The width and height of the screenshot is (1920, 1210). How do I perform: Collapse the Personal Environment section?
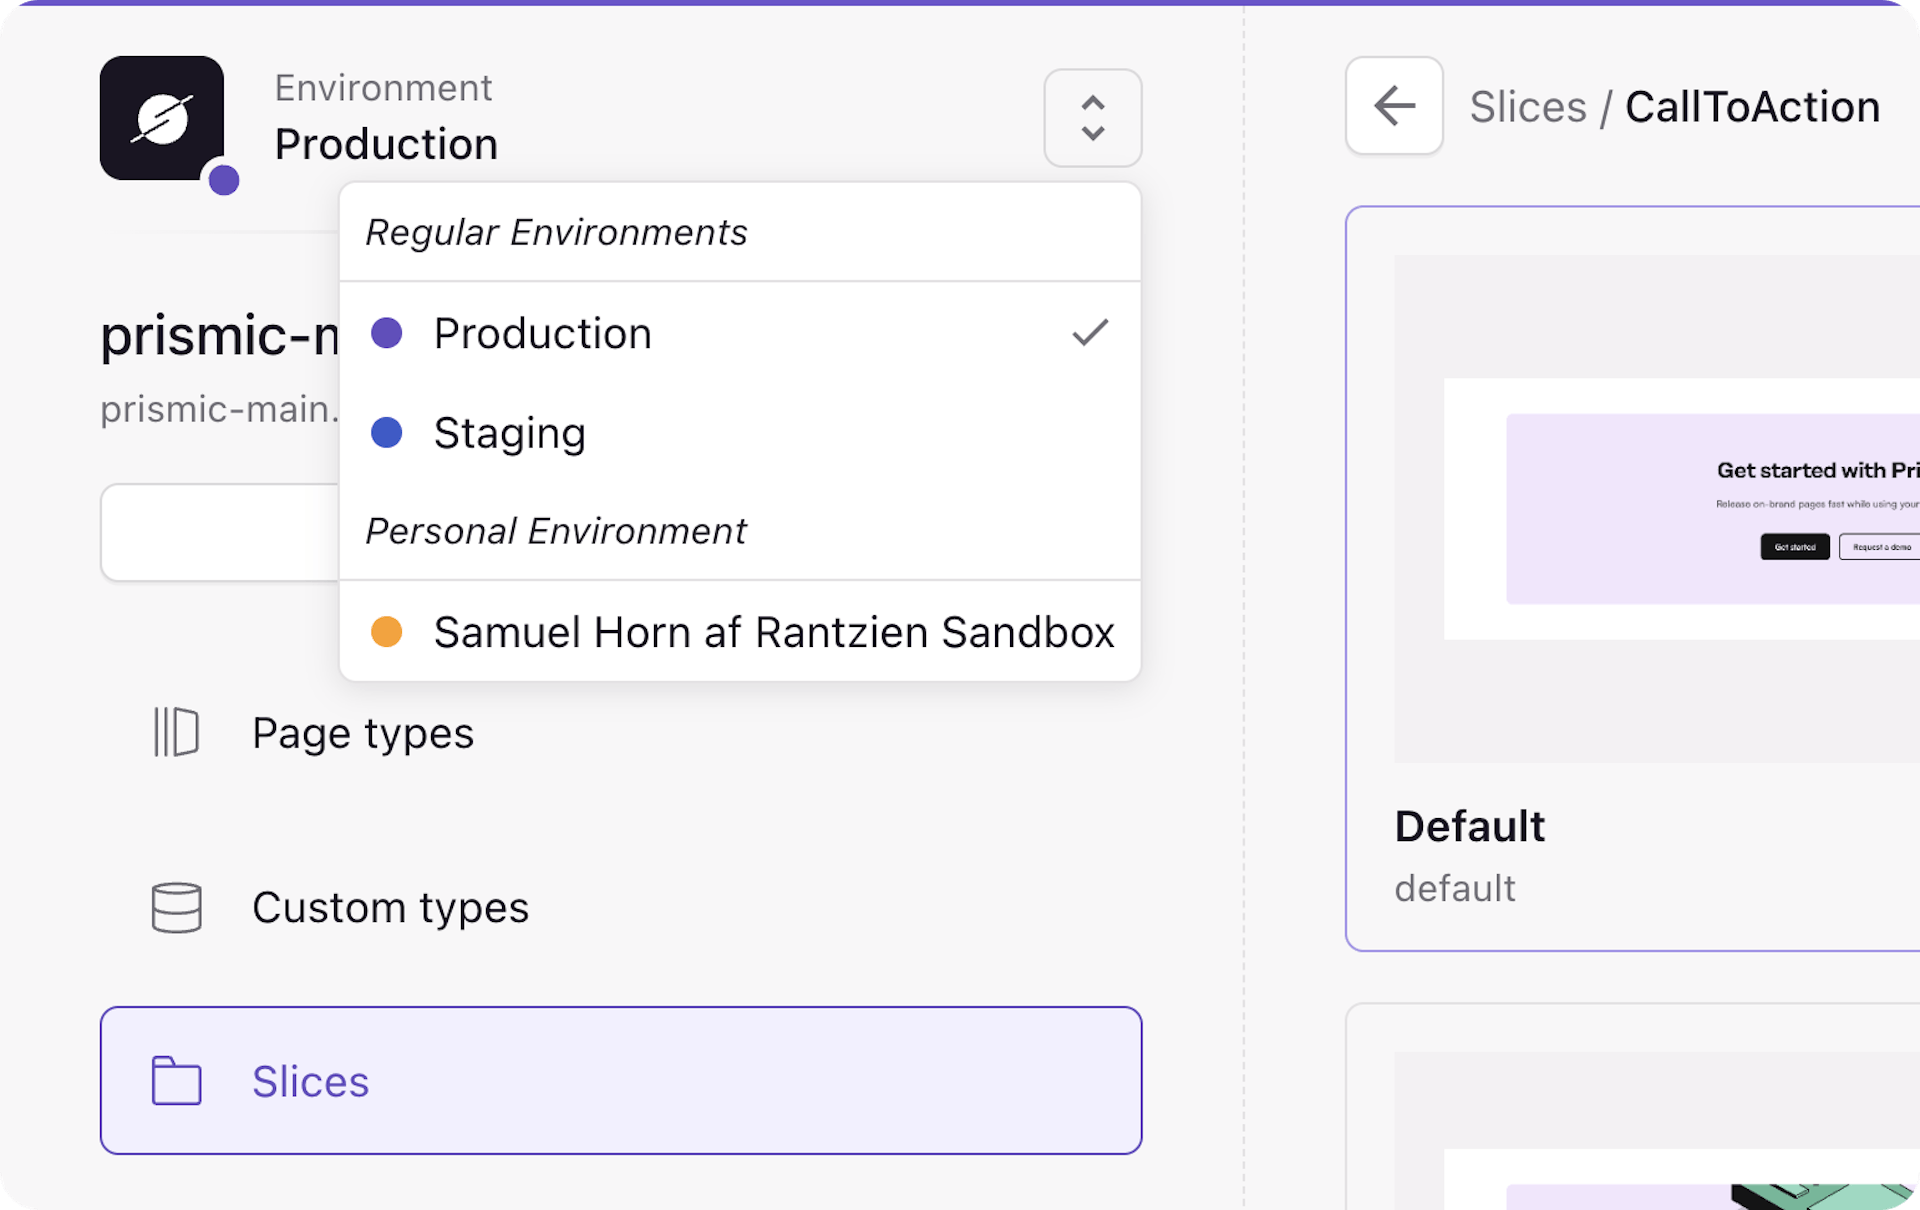pos(556,531)
